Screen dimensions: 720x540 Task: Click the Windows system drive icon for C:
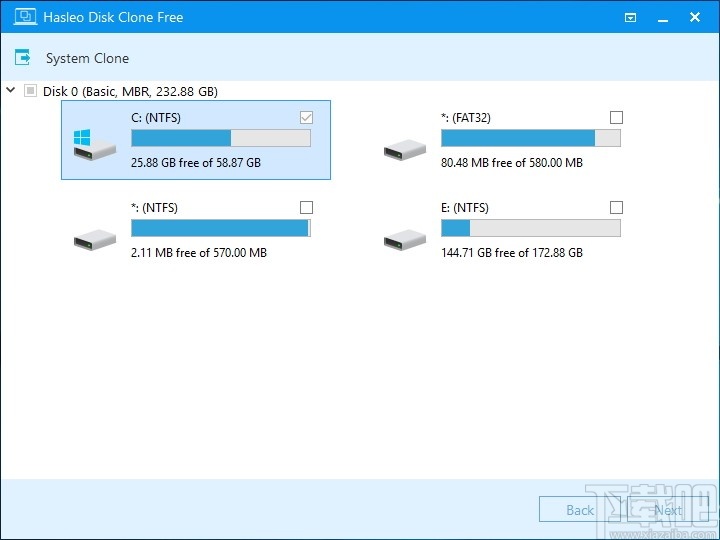(x=94, y=145)
